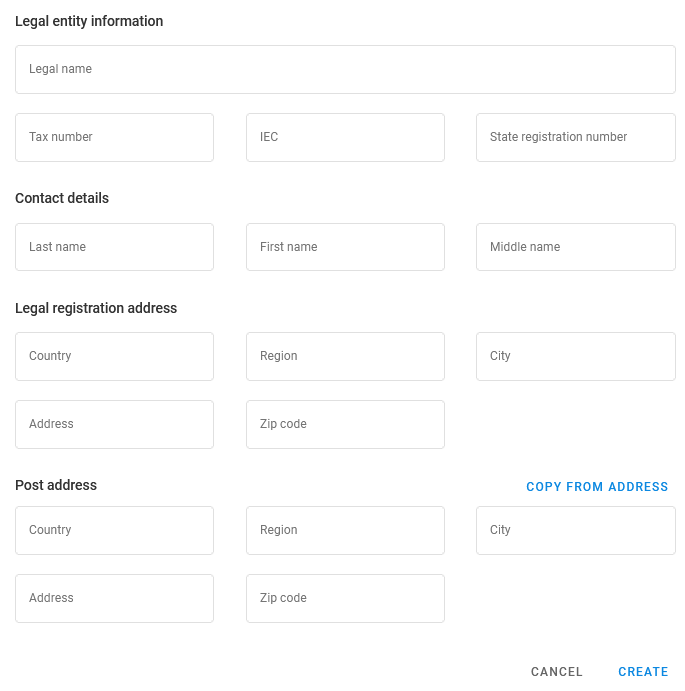Click the Create button
The height and width of the screenshot is (691, 685).
click(643, 672)
